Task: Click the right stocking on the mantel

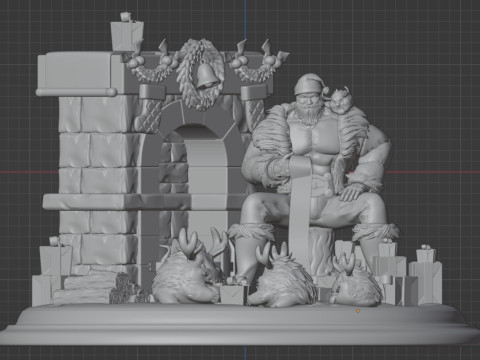Action: click(x=254, y=107)
